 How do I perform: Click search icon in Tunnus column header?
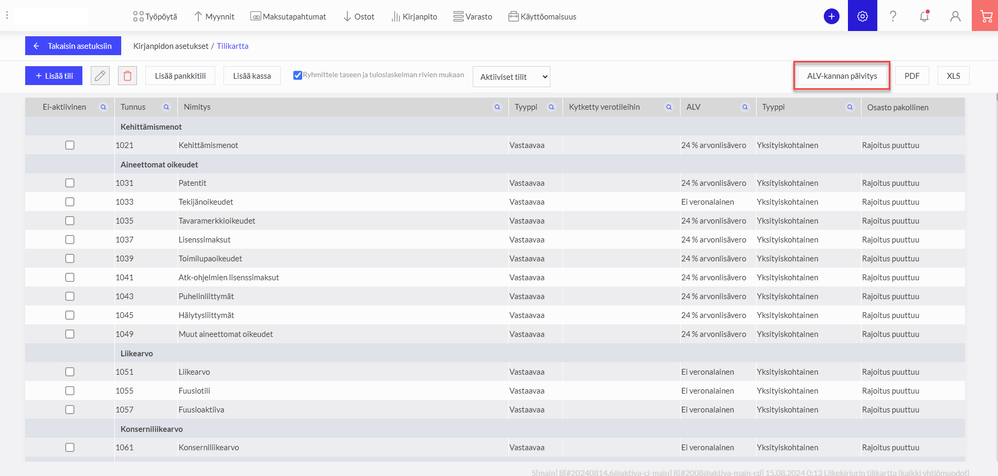[x=166, y=108]
